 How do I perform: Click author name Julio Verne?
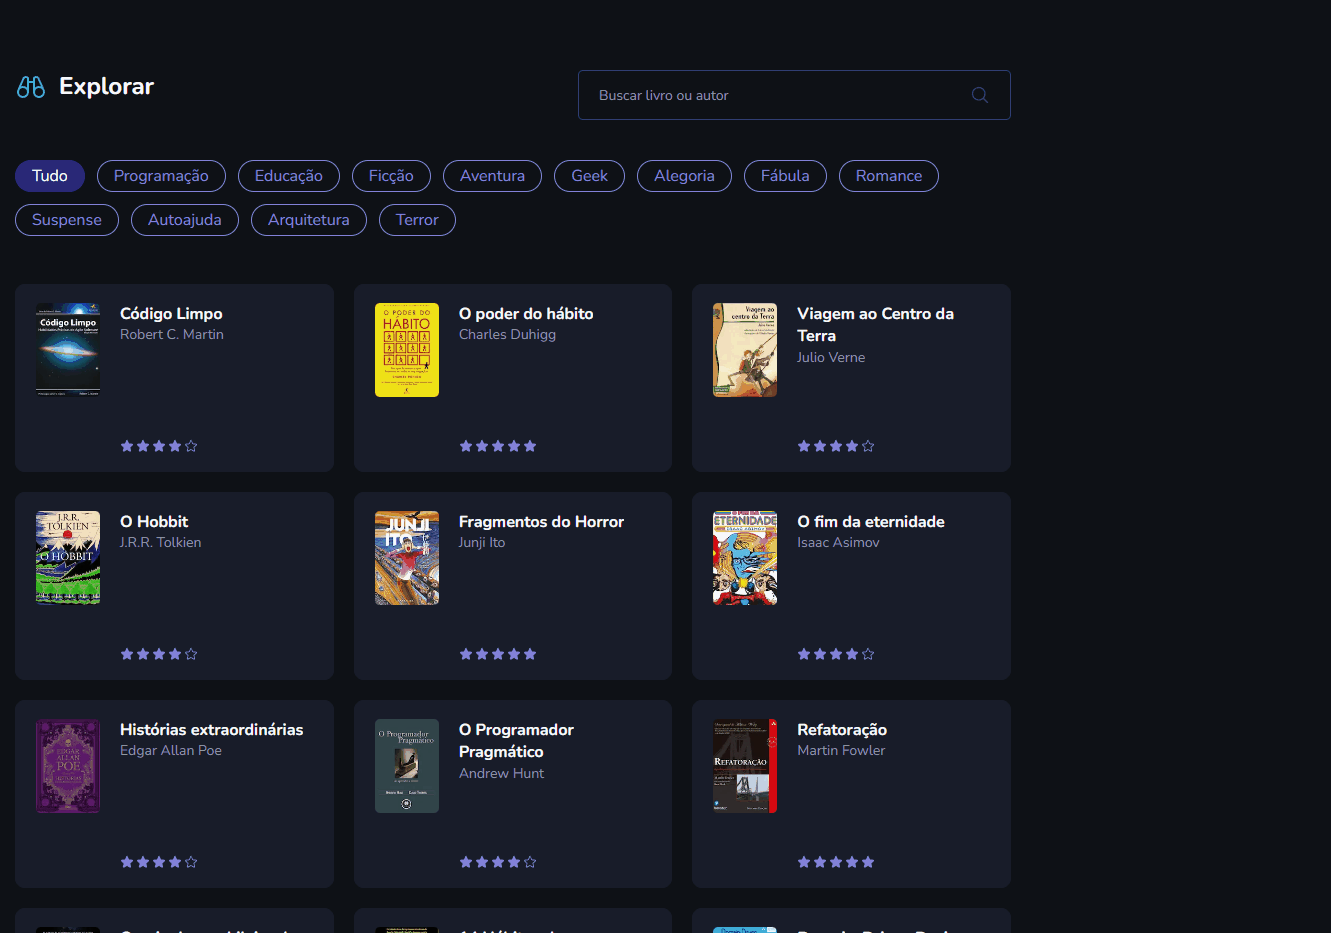pos(831,358)
